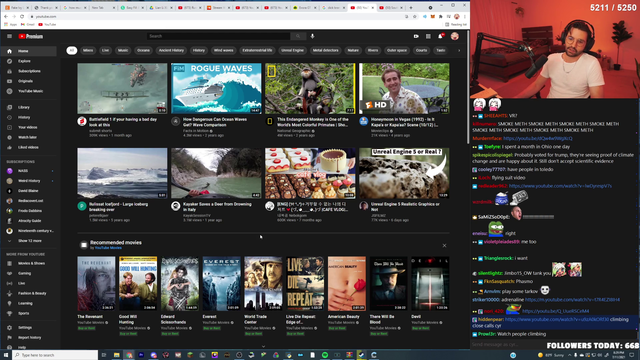Viewport: 640px width, 360px height.
Task: Open Settings in the sidebar
Action: coord(29,328)
